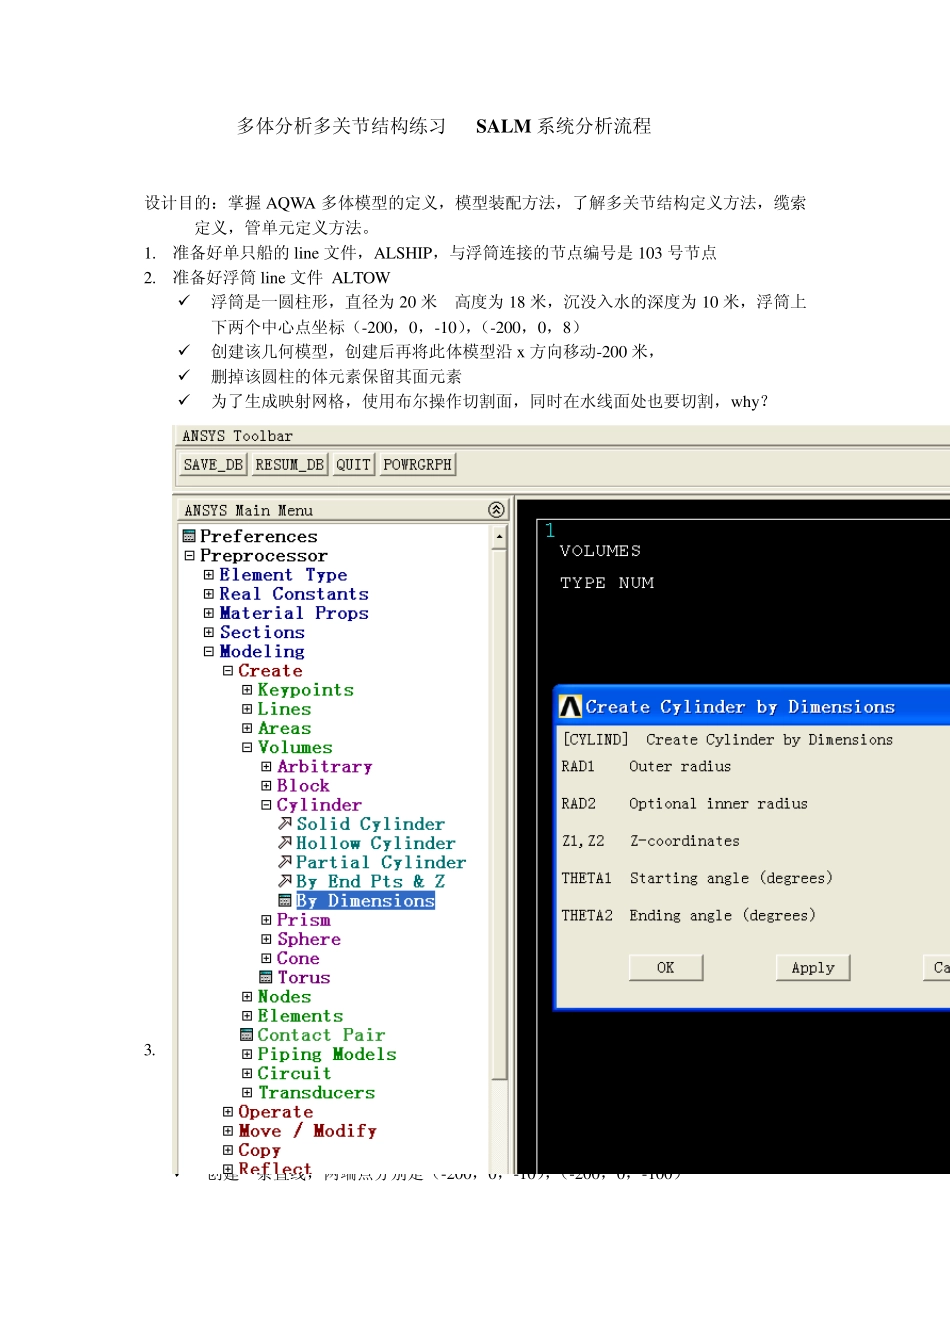The width and height of the screenshot is (950, 1344).
Task: Collapse the Cylinder tree node
Action: pos(266,805)
